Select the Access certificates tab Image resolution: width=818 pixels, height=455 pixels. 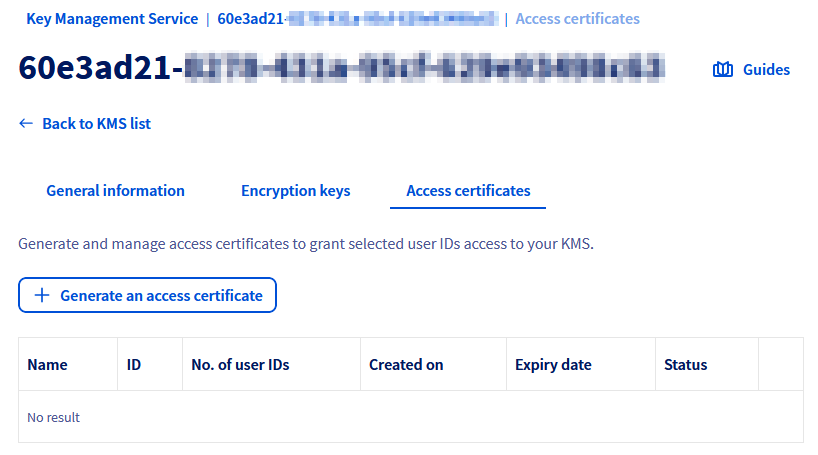click(x=468, y=191)
